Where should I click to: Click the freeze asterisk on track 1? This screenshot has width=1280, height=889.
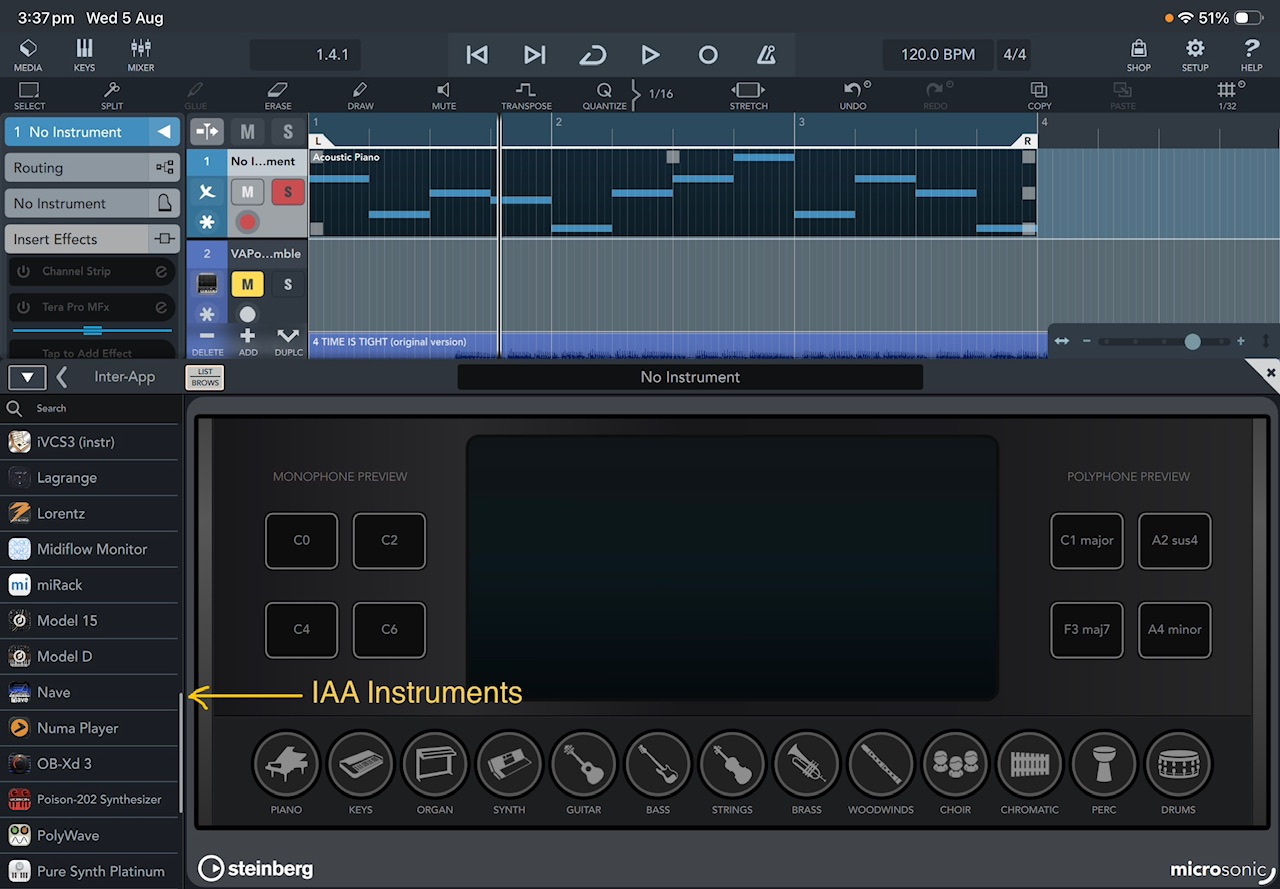(207, 221)
